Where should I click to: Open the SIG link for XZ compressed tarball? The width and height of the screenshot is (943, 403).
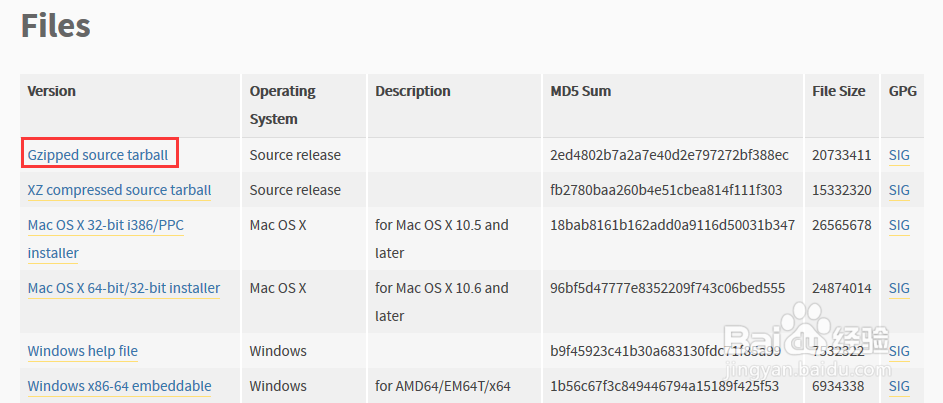click(x=899, y=190)
